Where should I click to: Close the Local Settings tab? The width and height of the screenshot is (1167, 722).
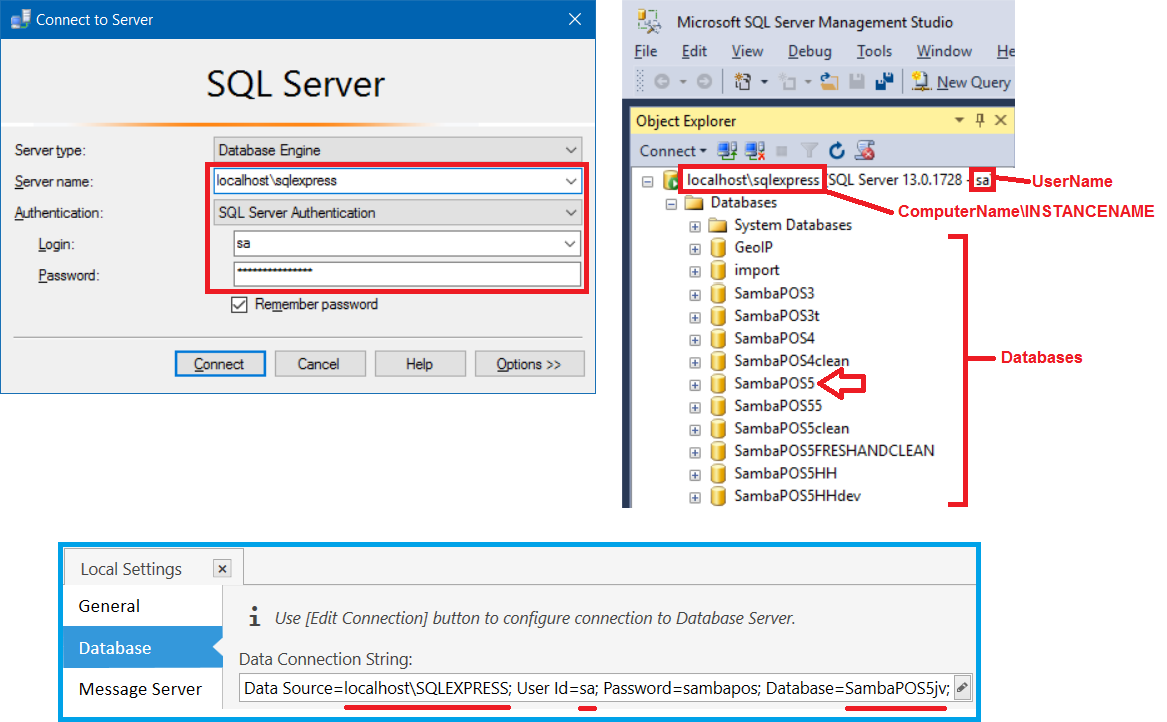222,569
